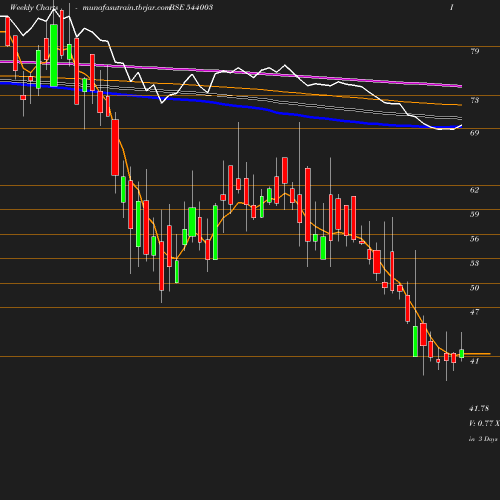Click the large red candle falling below 69

point(115,147)
